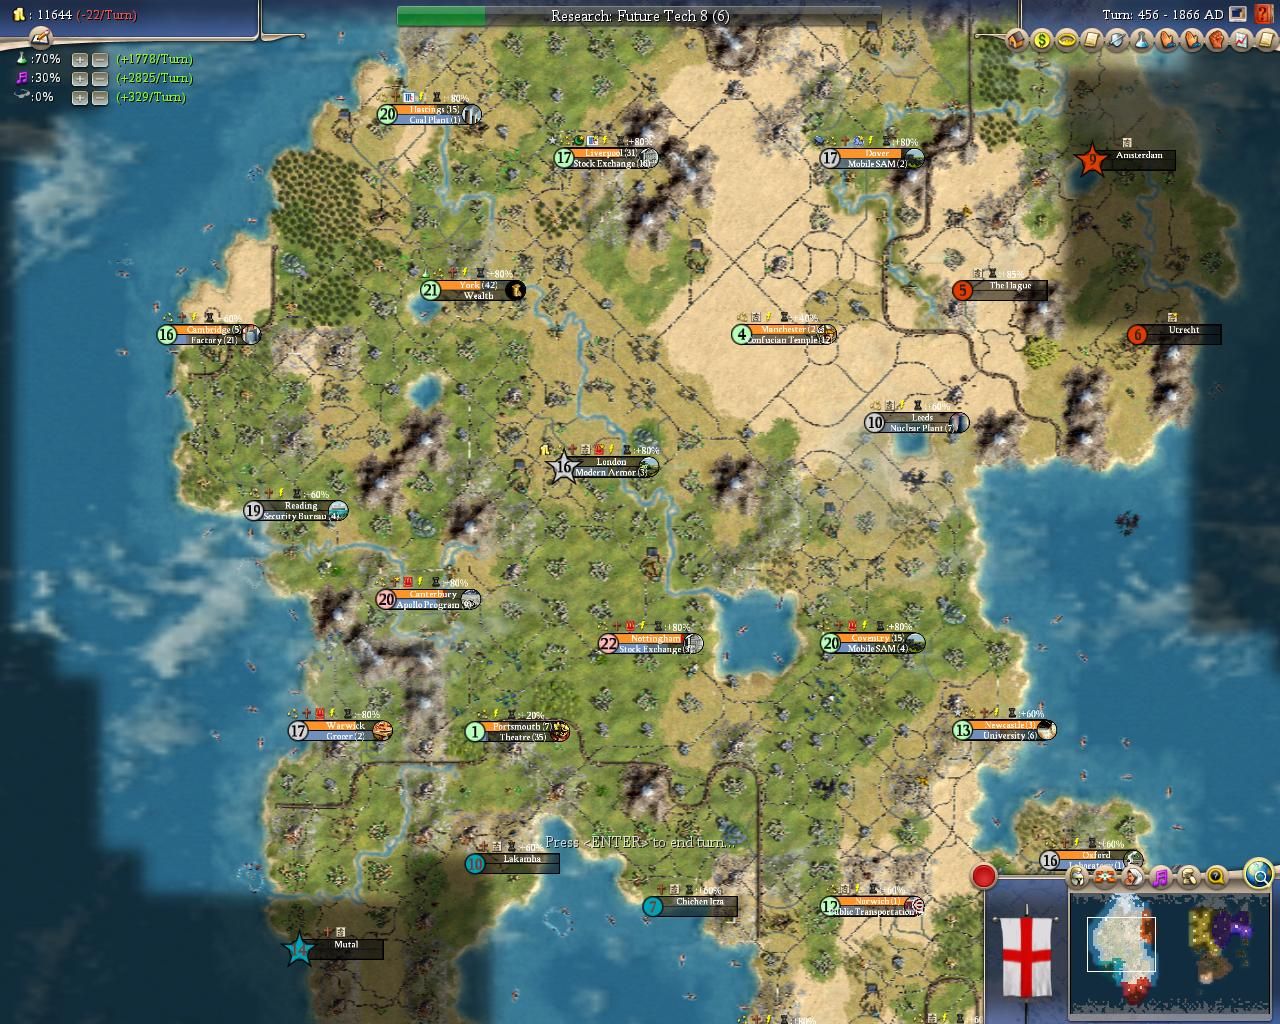This screenshot has height=1024, width=1280.
Task: Click York's Wealth production icon
Action: (x=515, y=291)
